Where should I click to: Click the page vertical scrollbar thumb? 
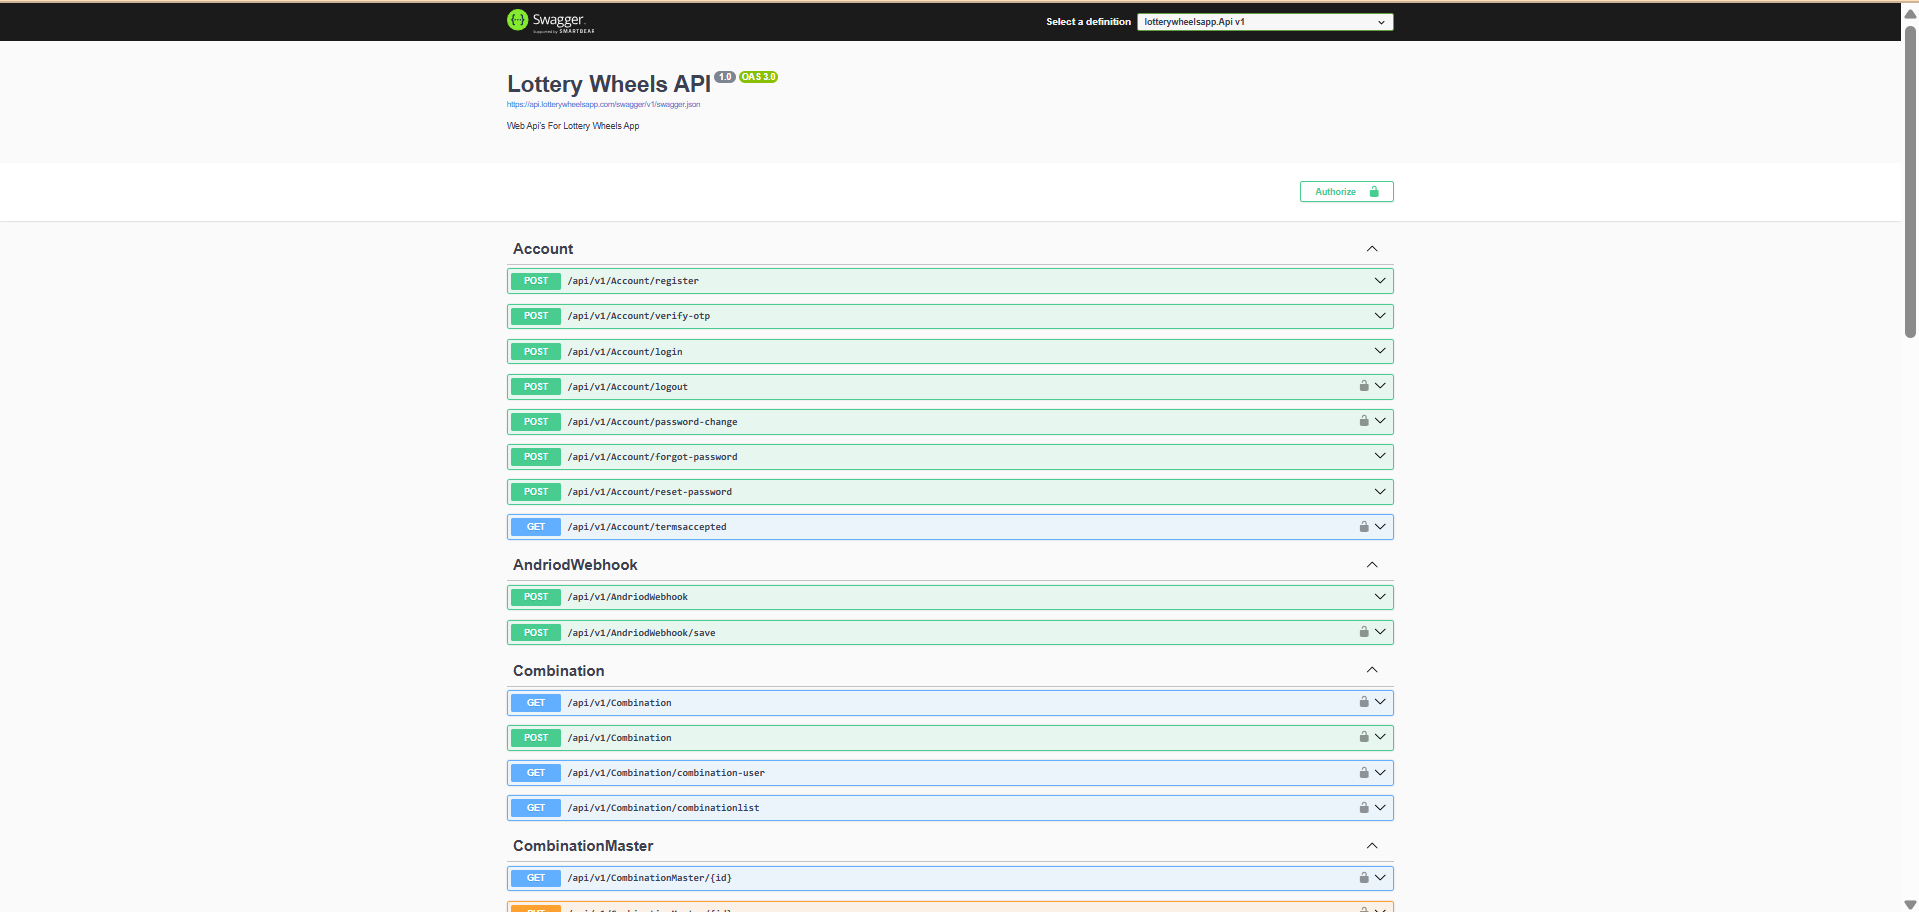[1910, 182]
